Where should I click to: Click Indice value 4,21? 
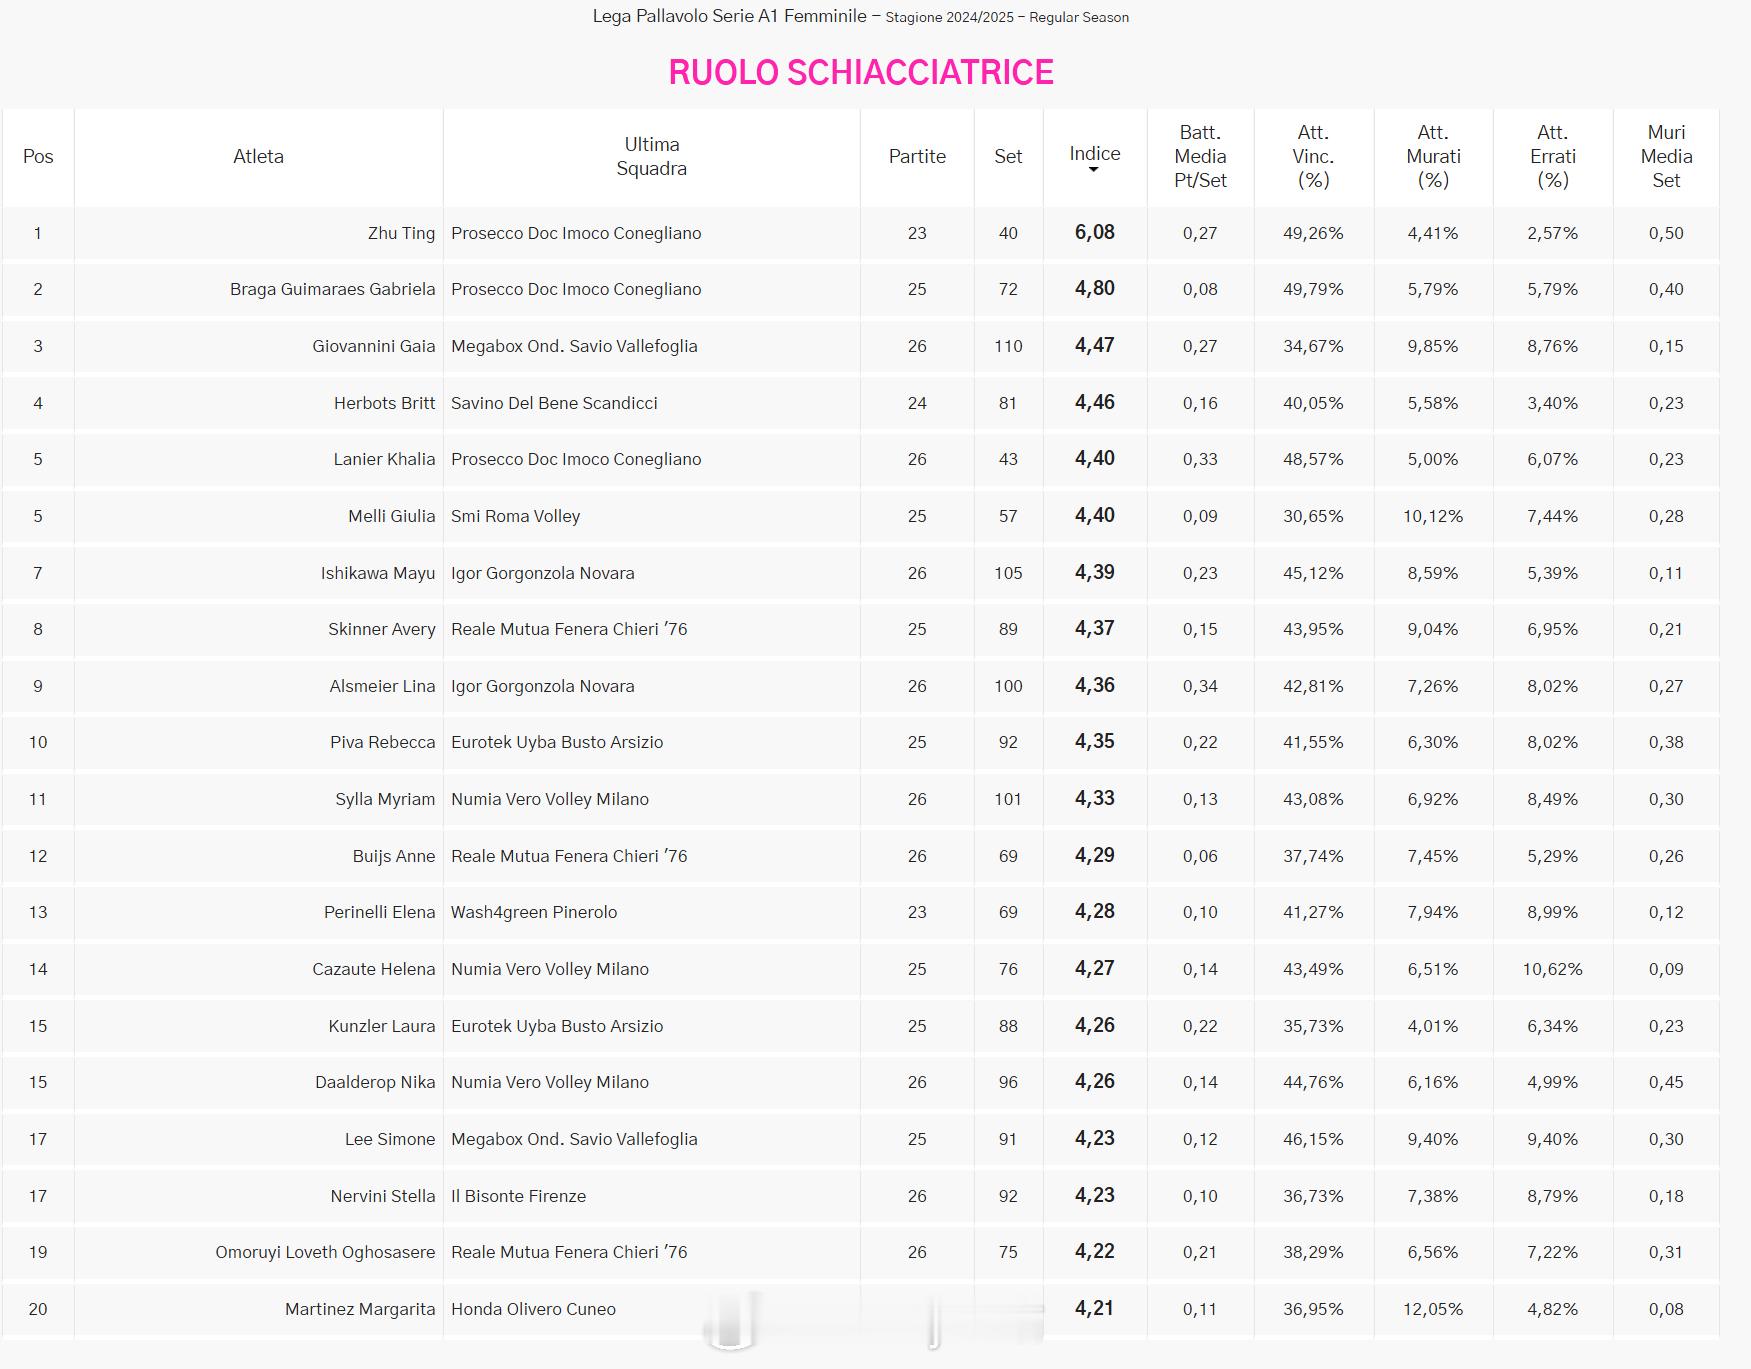(x=1094, y=1308)
